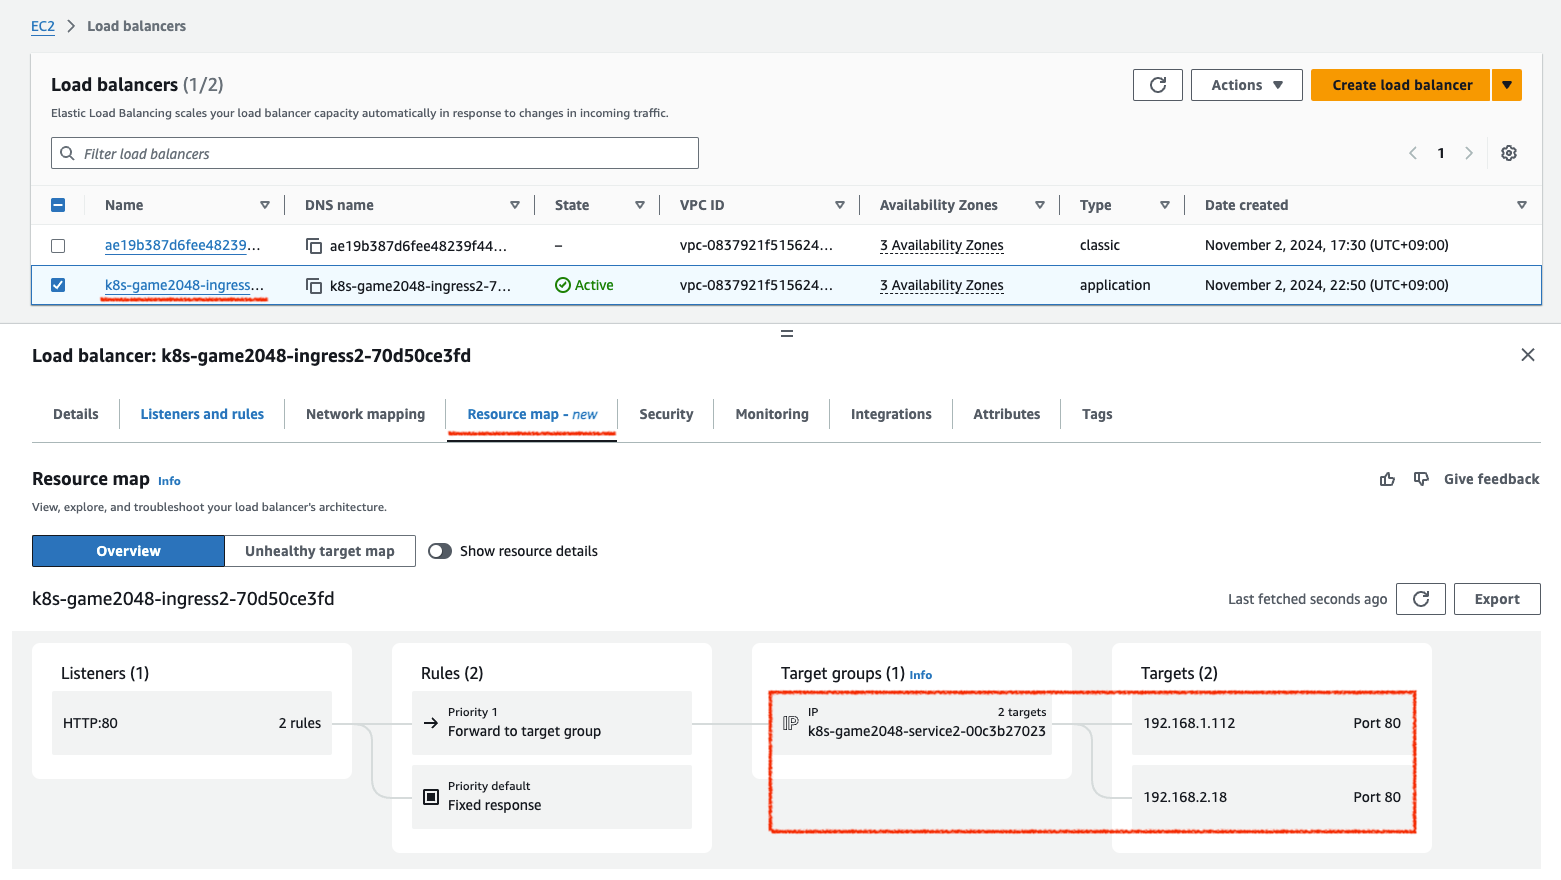This screenshot has height=880, width=1561.
Task: Copy DNS name of k8s-game2048-ingress2 row
Action: tap(314, 286)
